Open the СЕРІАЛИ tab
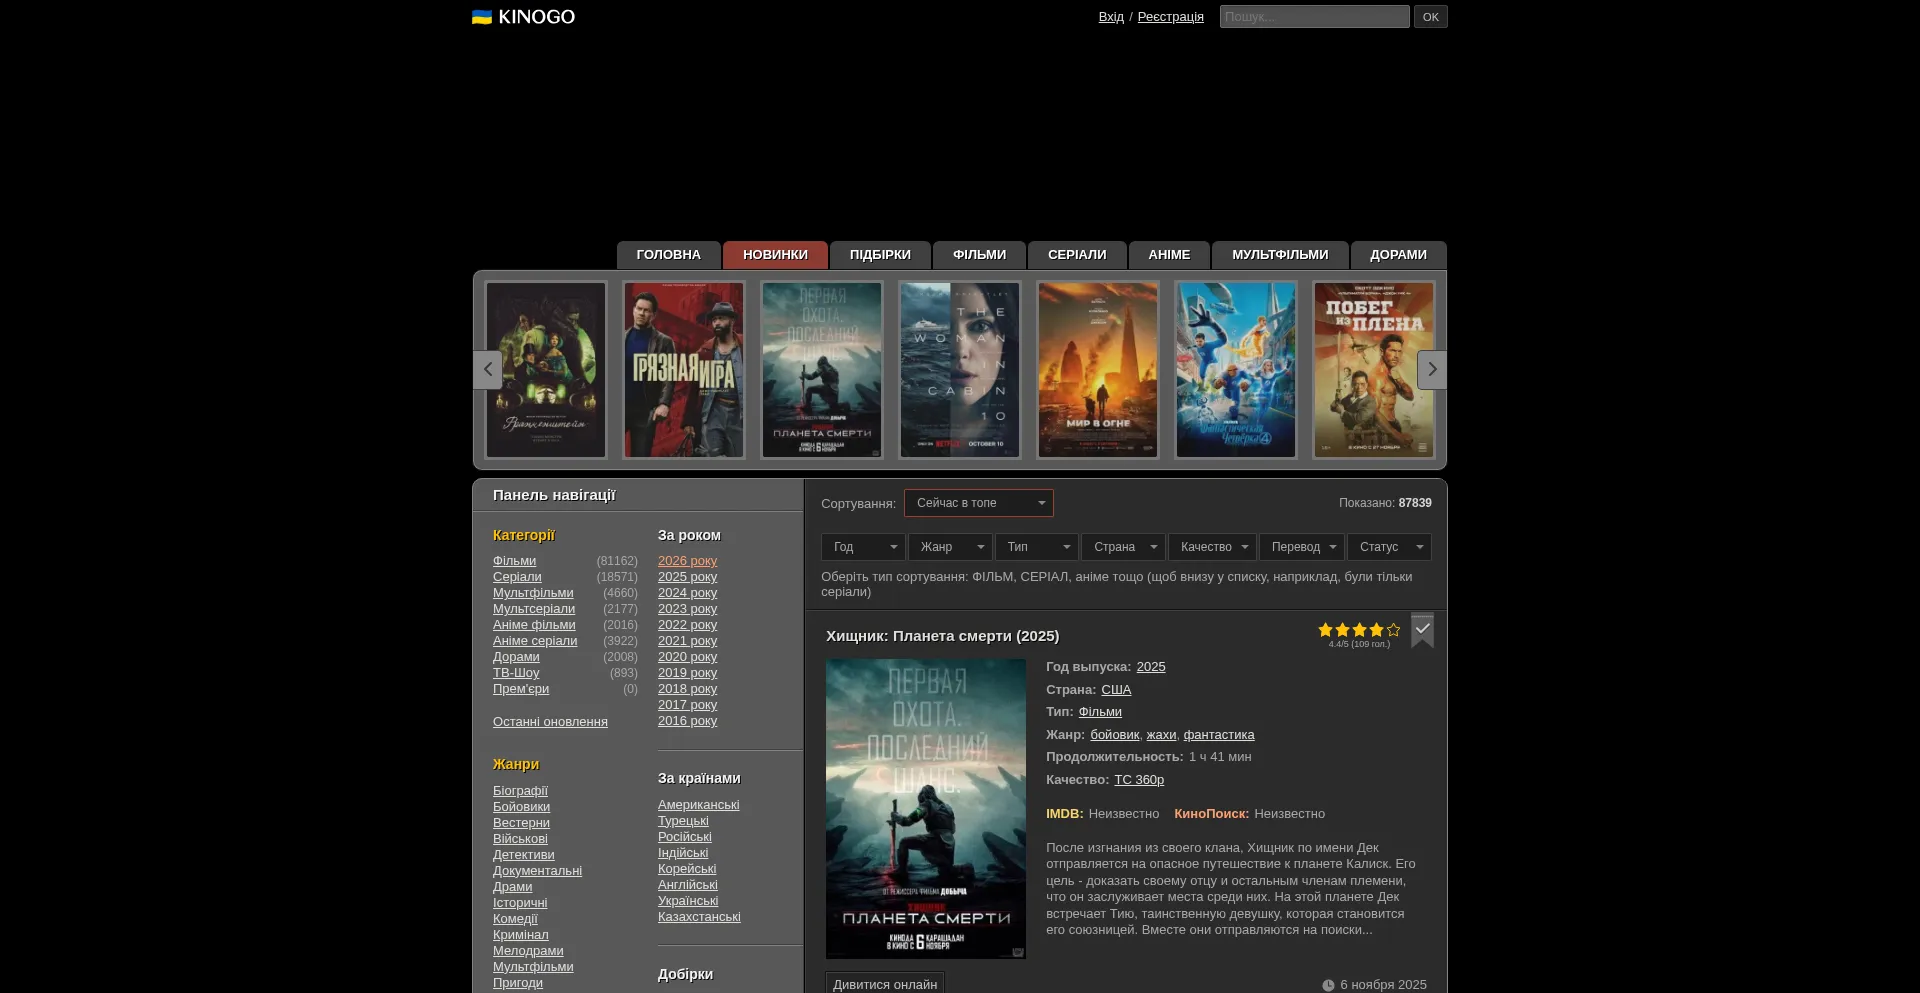The image size is (1920, 993). click(1076, 255)
